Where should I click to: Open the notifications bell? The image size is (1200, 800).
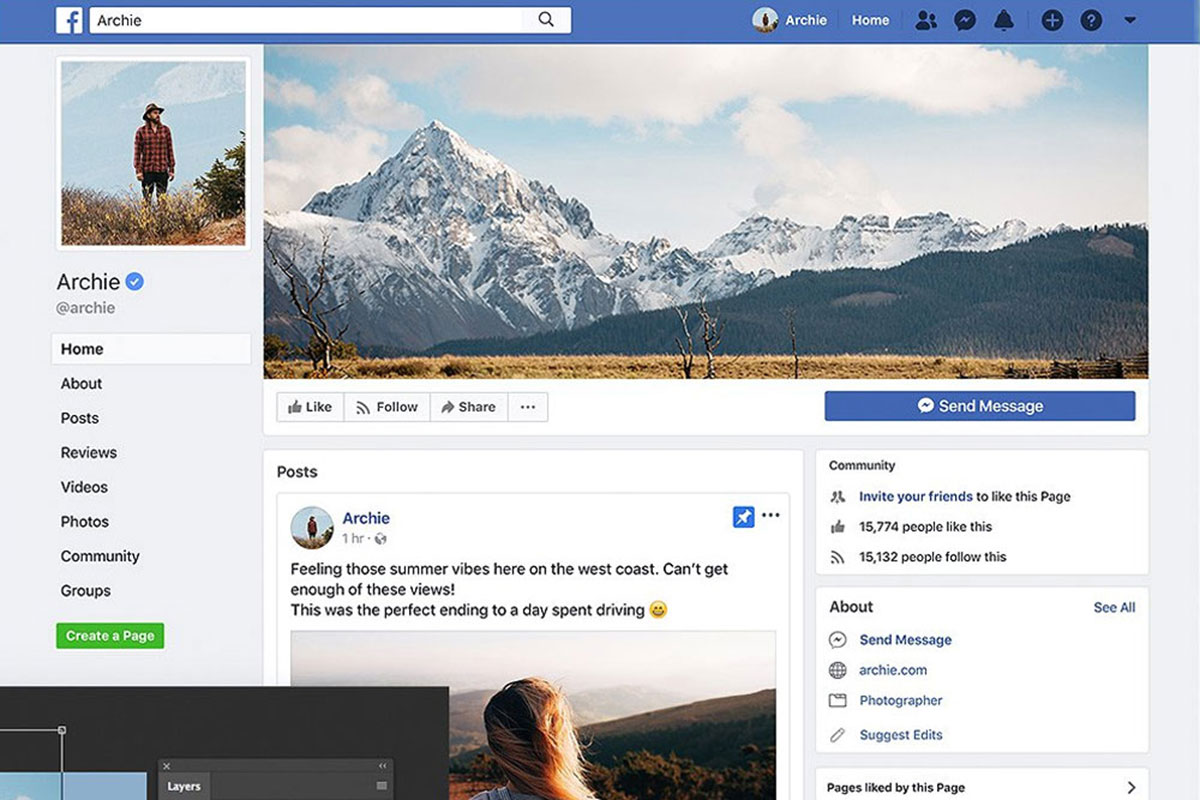pos(1003,20)
